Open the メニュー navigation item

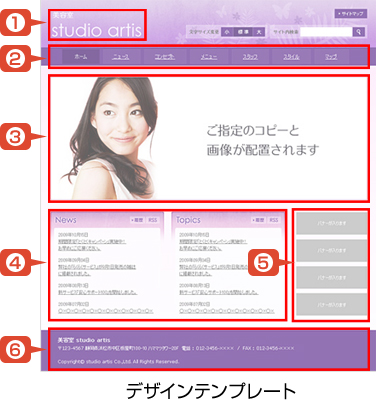pyautogui.click(x=209, y=57)
